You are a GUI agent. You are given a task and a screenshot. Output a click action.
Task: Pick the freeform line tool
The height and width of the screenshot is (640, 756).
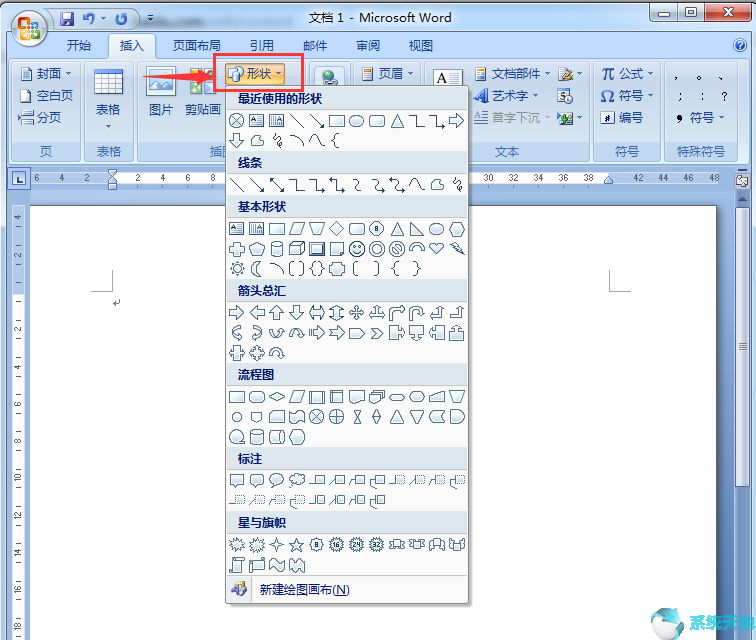coord(437,185)
